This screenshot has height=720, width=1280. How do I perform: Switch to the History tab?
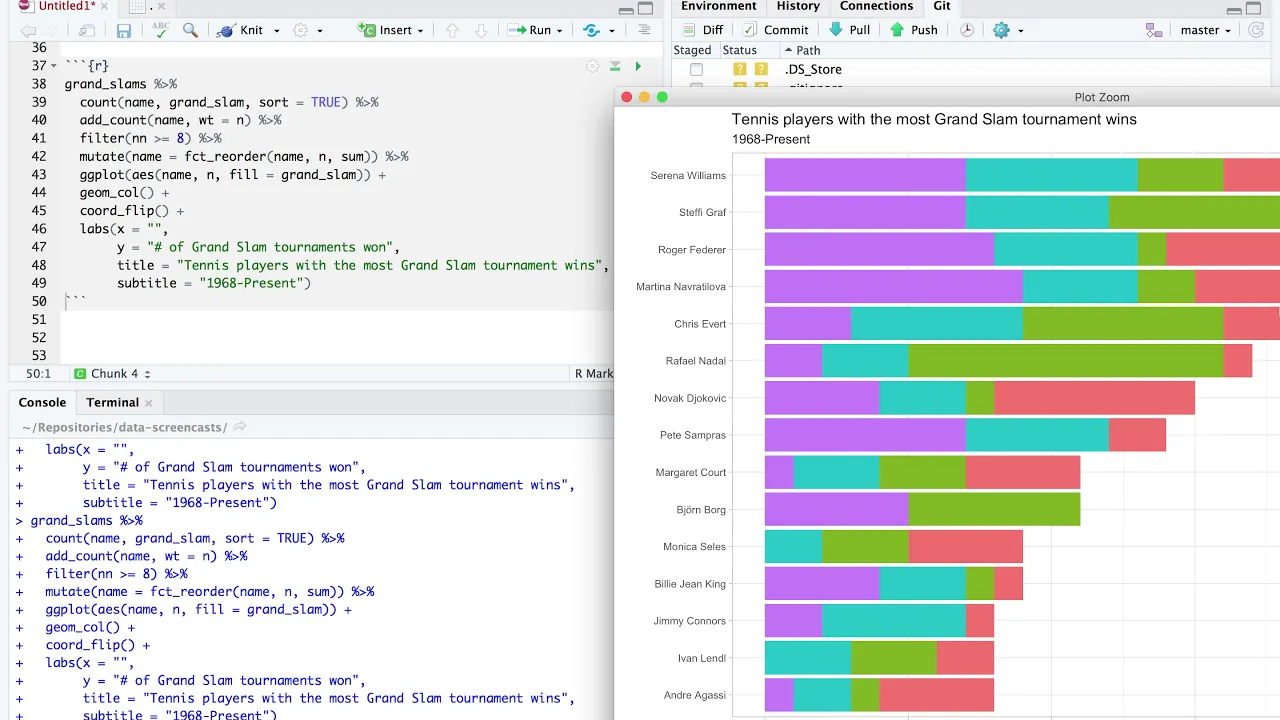tap(798, 6)
